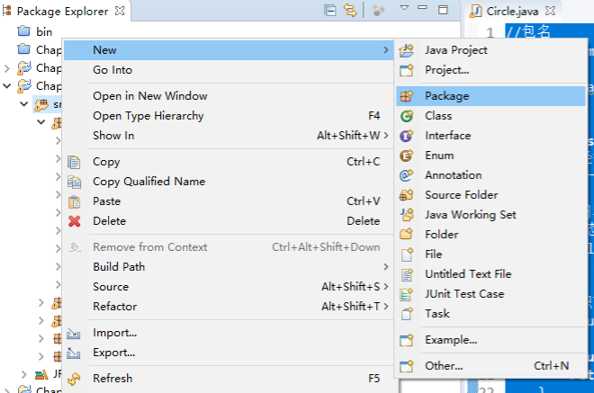
Task: Expand the Source submenu arrow
Action: point(386,287)
